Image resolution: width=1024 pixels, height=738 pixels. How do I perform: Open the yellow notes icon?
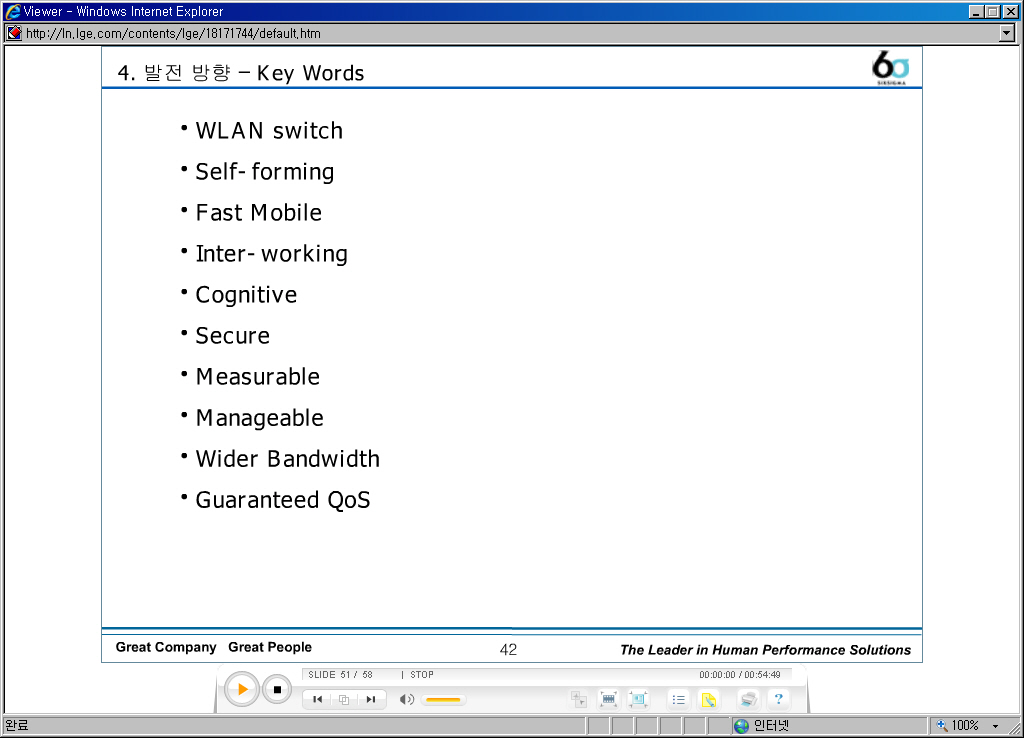(708, 700)
